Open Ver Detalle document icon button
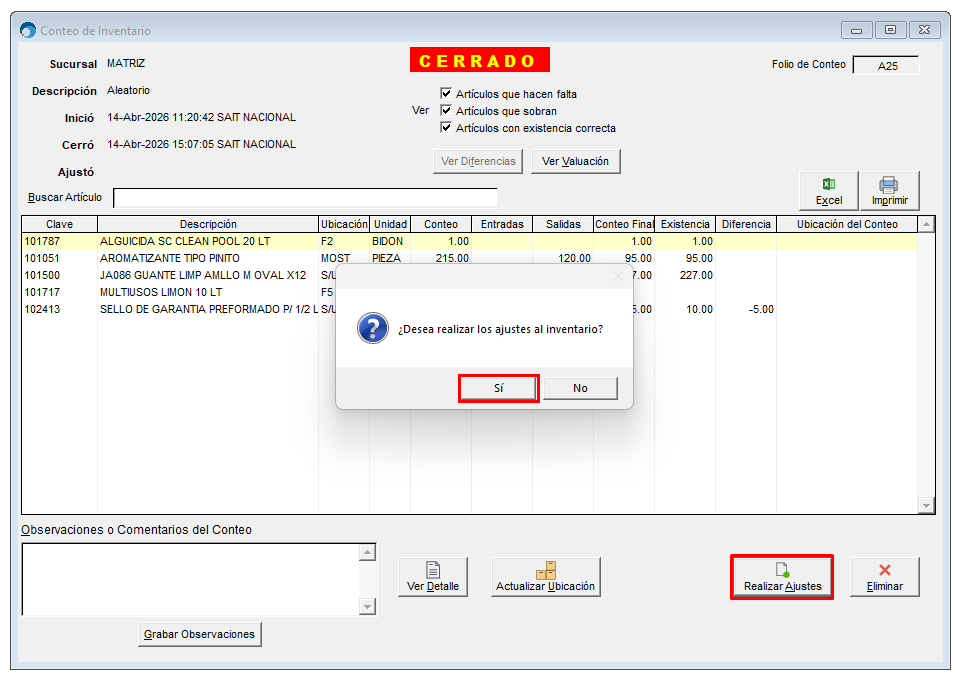This screenshot has height=677, width=955. (x=433, y=577)
